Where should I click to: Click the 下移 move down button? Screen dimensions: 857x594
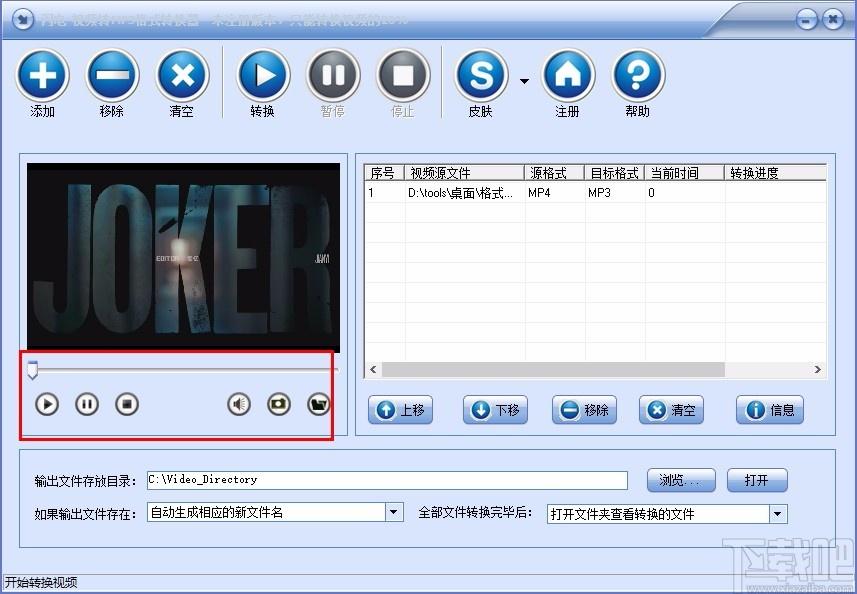pyautogui.click(x=495, y=410)
